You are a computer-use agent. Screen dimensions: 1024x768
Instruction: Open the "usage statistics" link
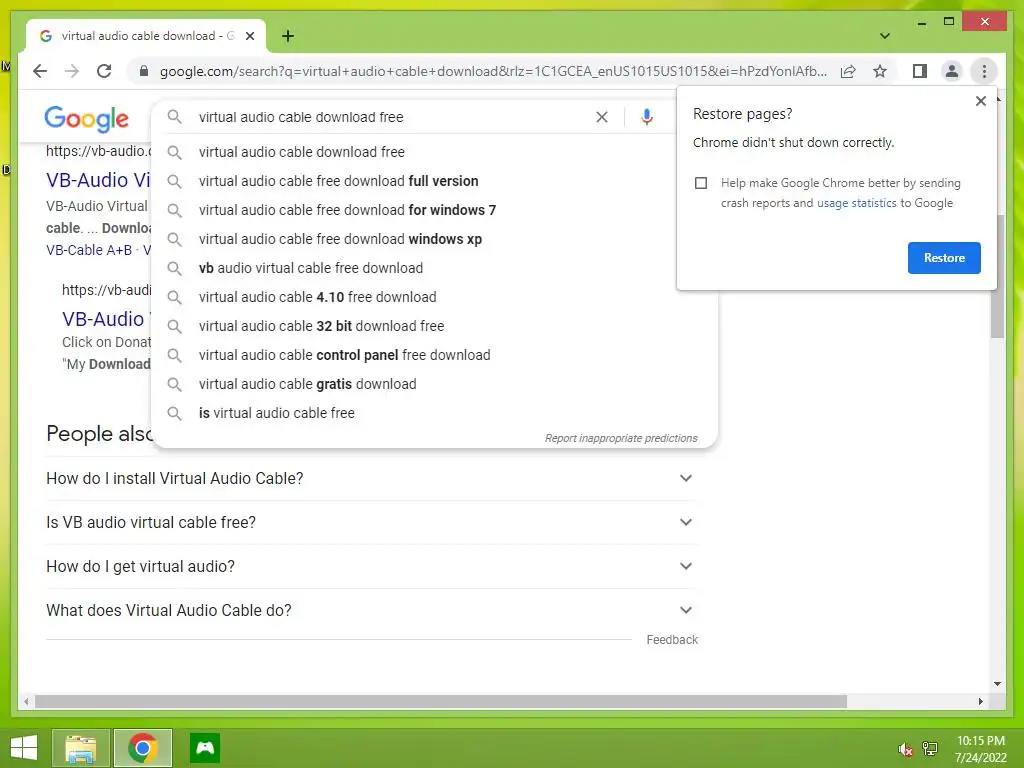(x=856, y=203)
